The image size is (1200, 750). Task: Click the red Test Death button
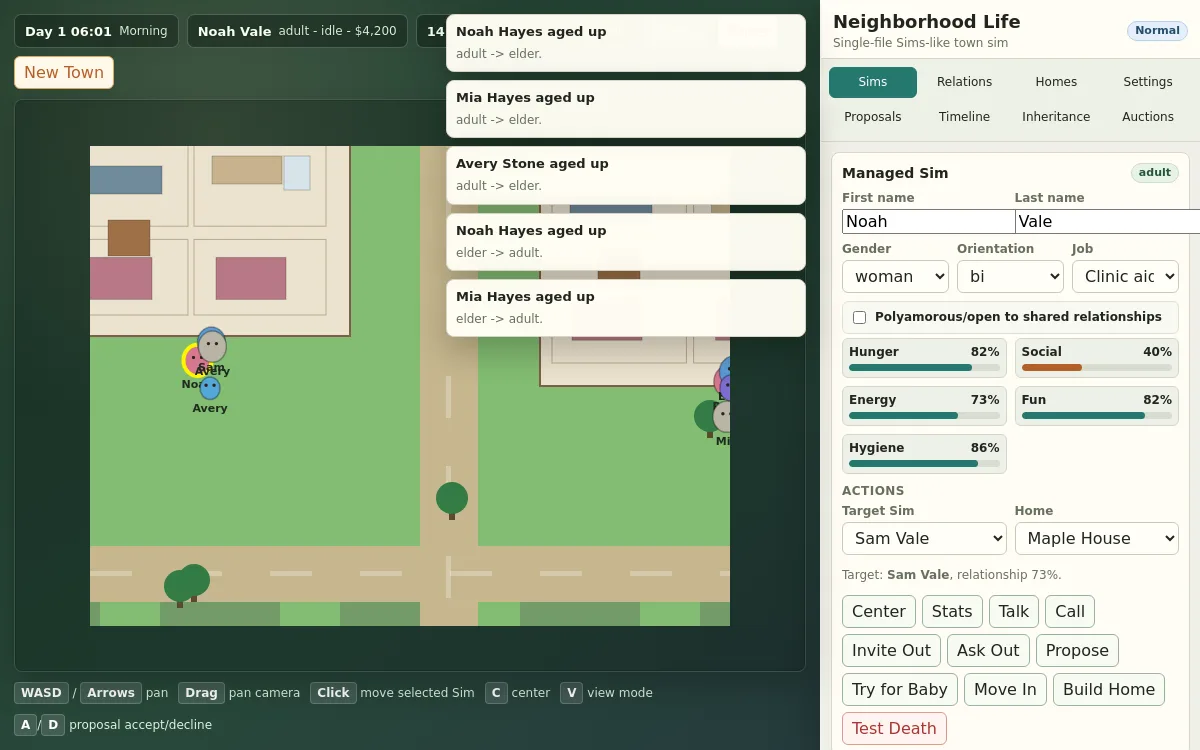click(x=894, y=728)
